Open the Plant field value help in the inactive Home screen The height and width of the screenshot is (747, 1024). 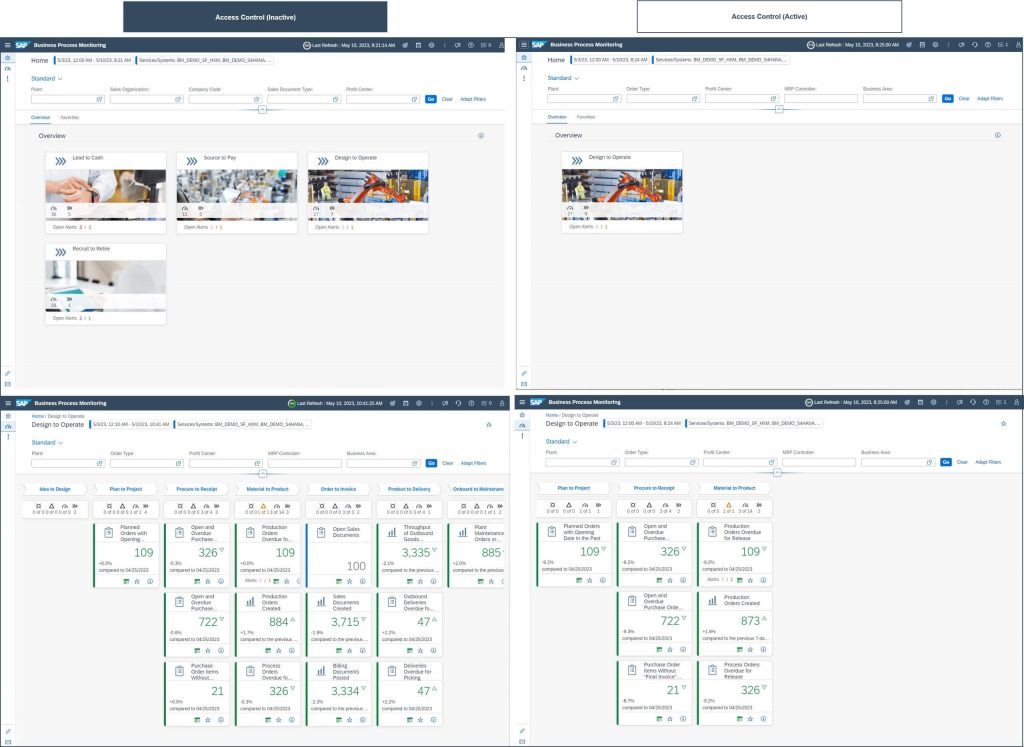point(100,99)
